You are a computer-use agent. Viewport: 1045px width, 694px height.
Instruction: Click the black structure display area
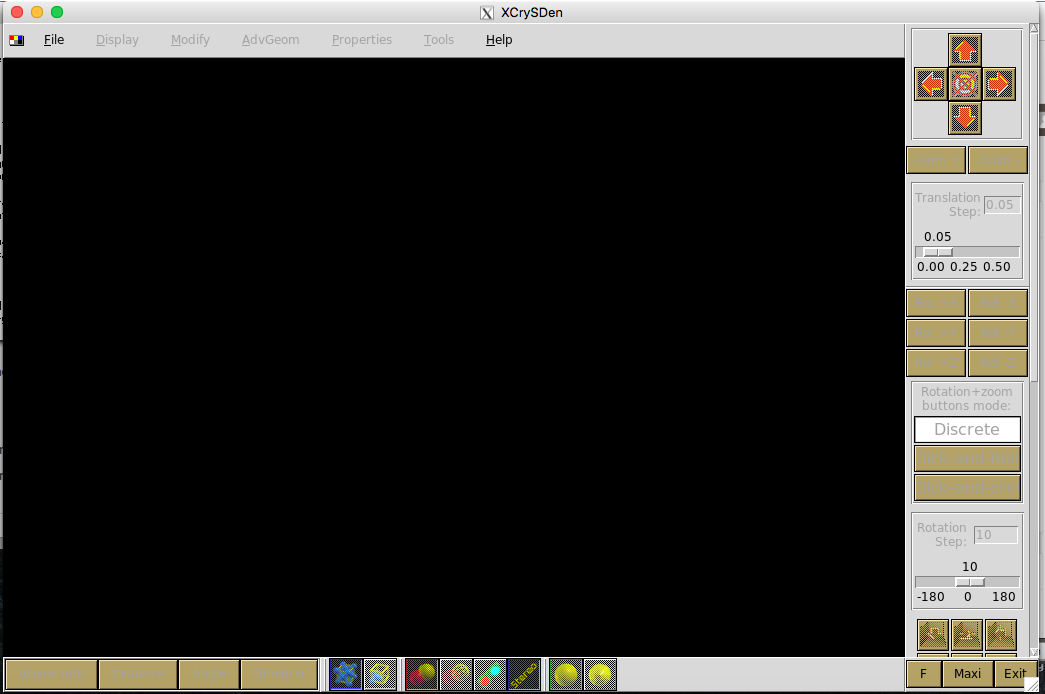pos(453,357)
